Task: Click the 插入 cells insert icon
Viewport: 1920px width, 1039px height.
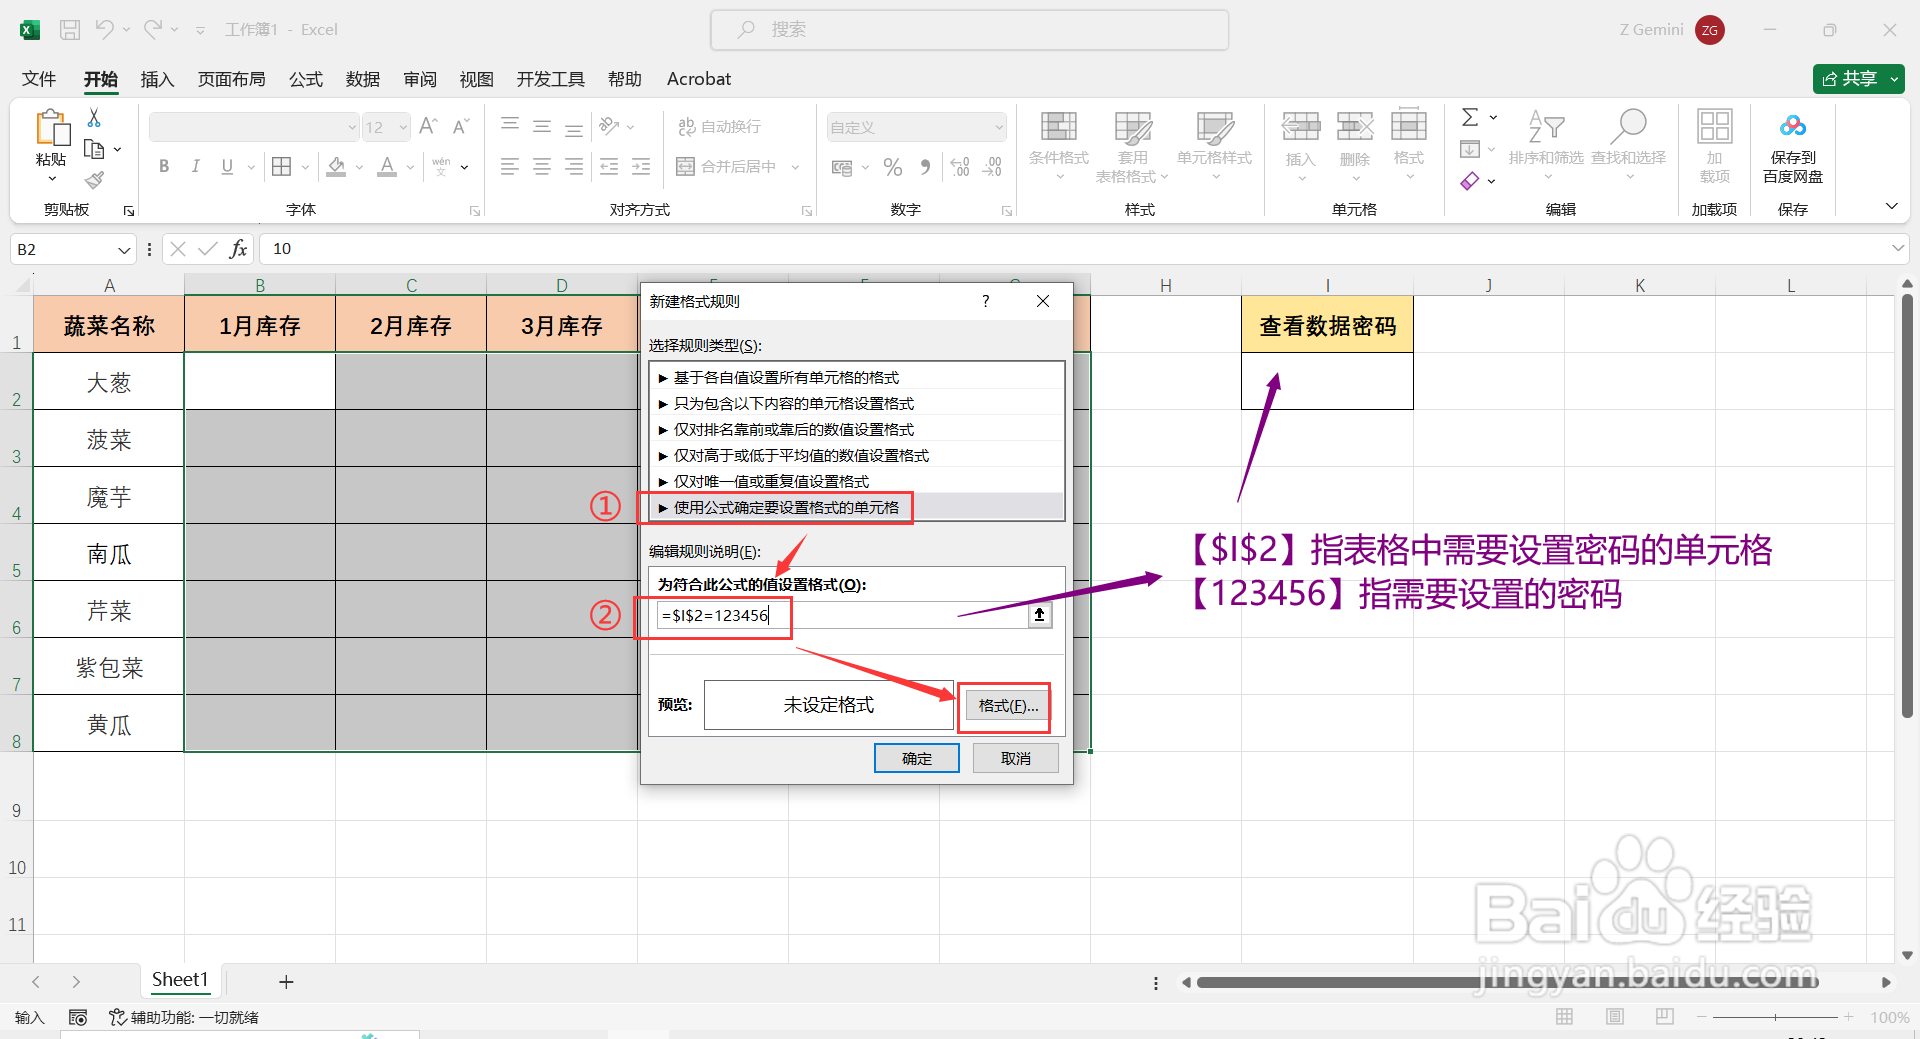Action: pos(1301,127)
